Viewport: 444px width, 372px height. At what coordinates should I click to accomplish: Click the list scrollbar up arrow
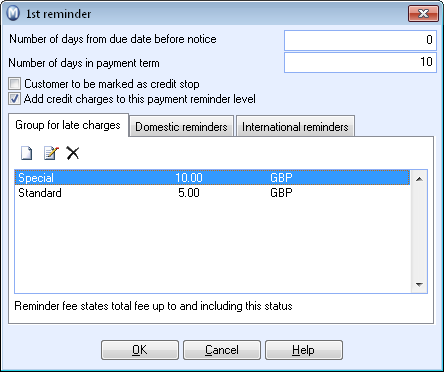(x=419, y=179)
